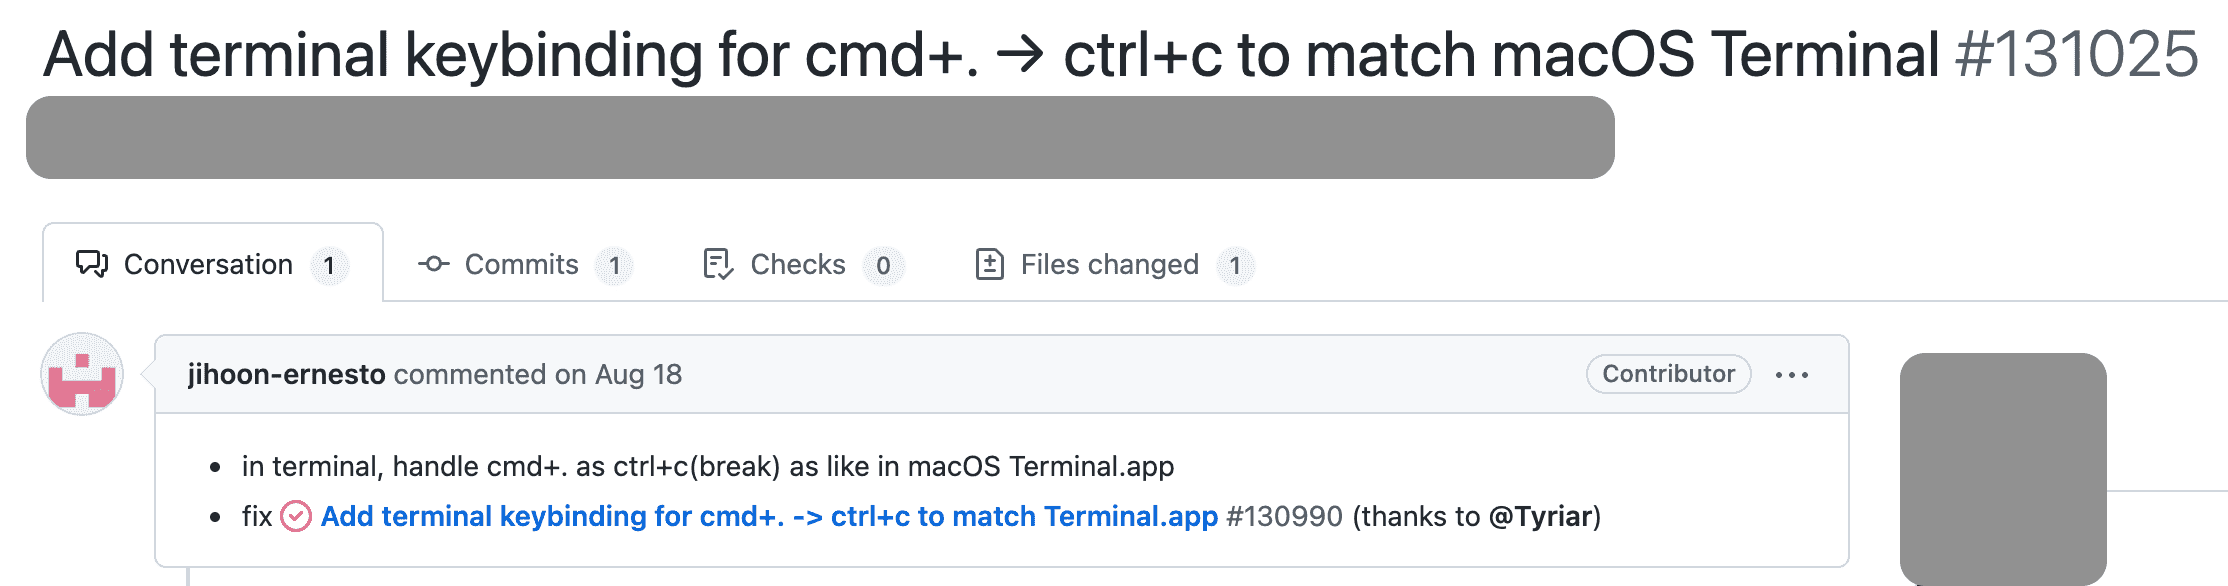Switch to the Conversation tab

click(x=208, y=264)
